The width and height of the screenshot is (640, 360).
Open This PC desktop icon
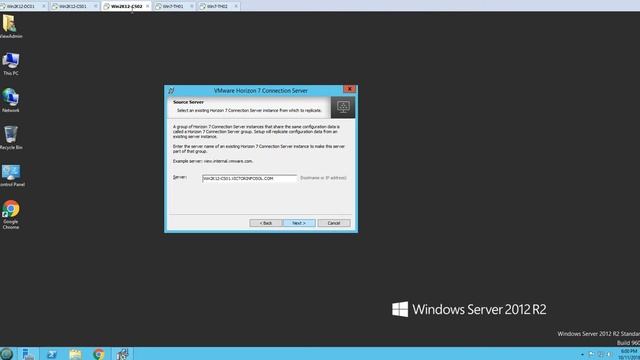pyautogui.click(x=11, y=64)
